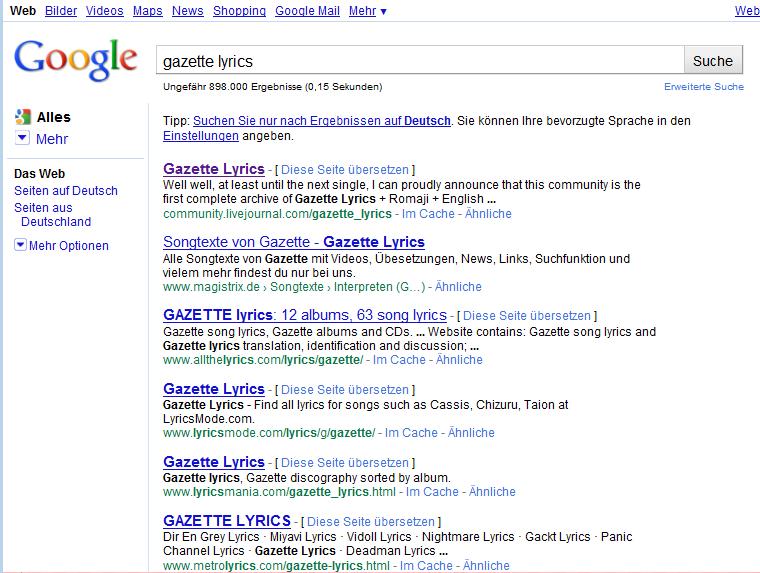Open Gazette Lyrics livejournal result
This screenshot has width=760, height=573.
coord(214,169)
